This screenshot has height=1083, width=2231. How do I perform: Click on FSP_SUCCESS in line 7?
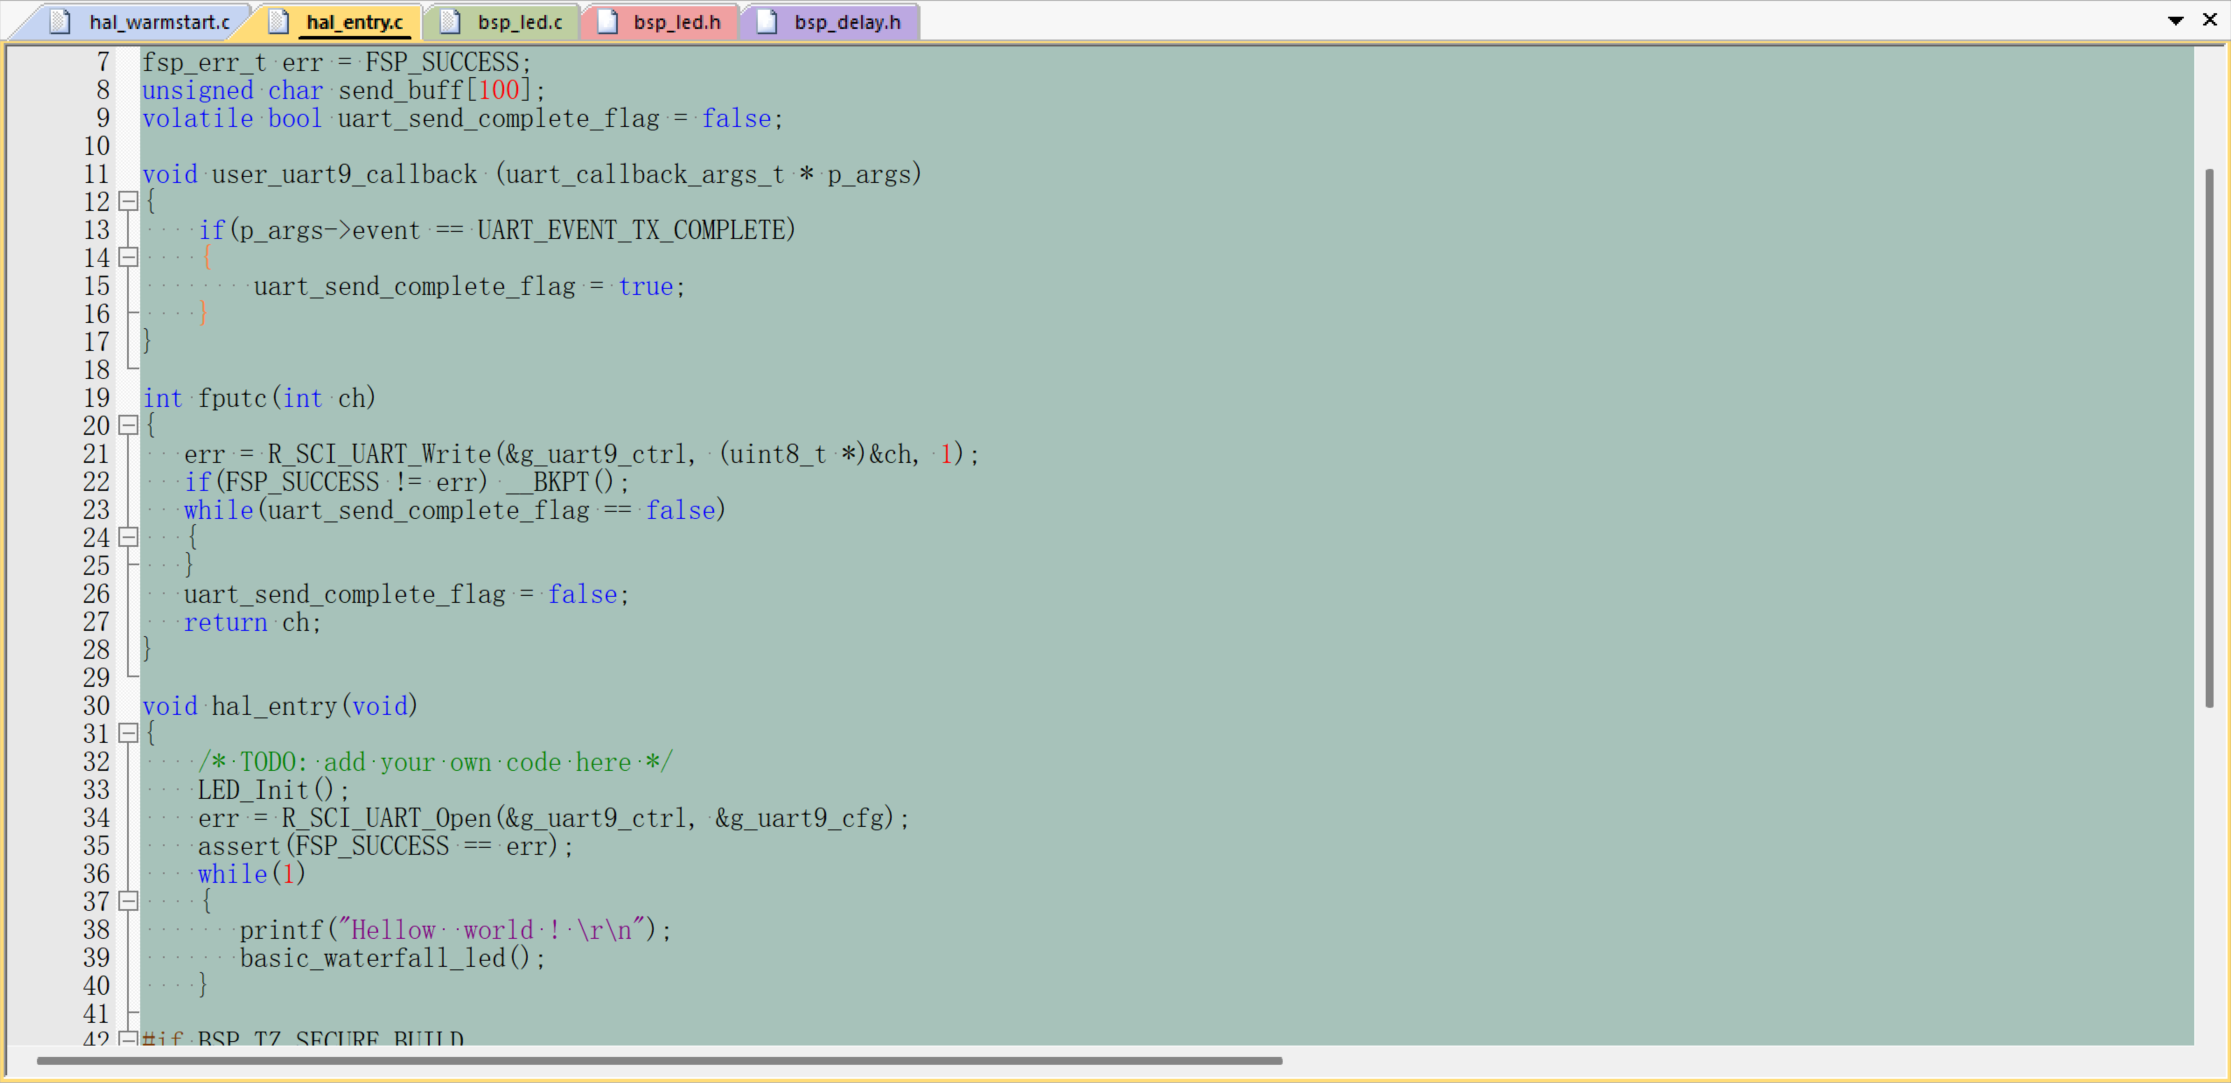442,62
